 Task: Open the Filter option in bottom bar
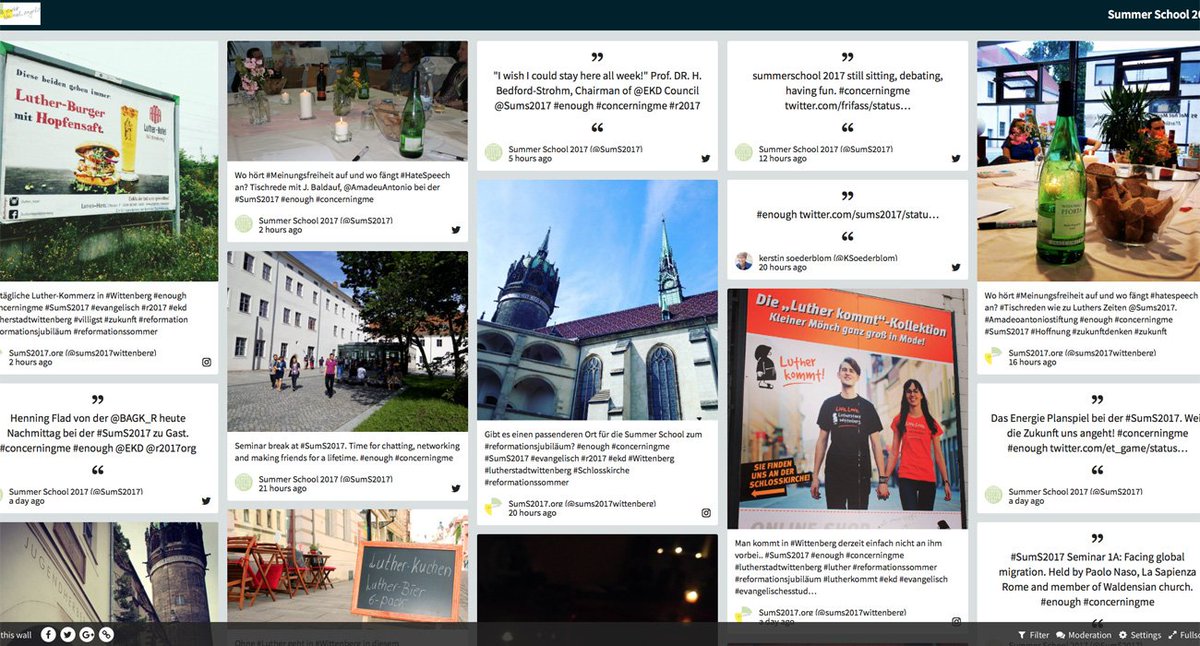[1033, 635]
